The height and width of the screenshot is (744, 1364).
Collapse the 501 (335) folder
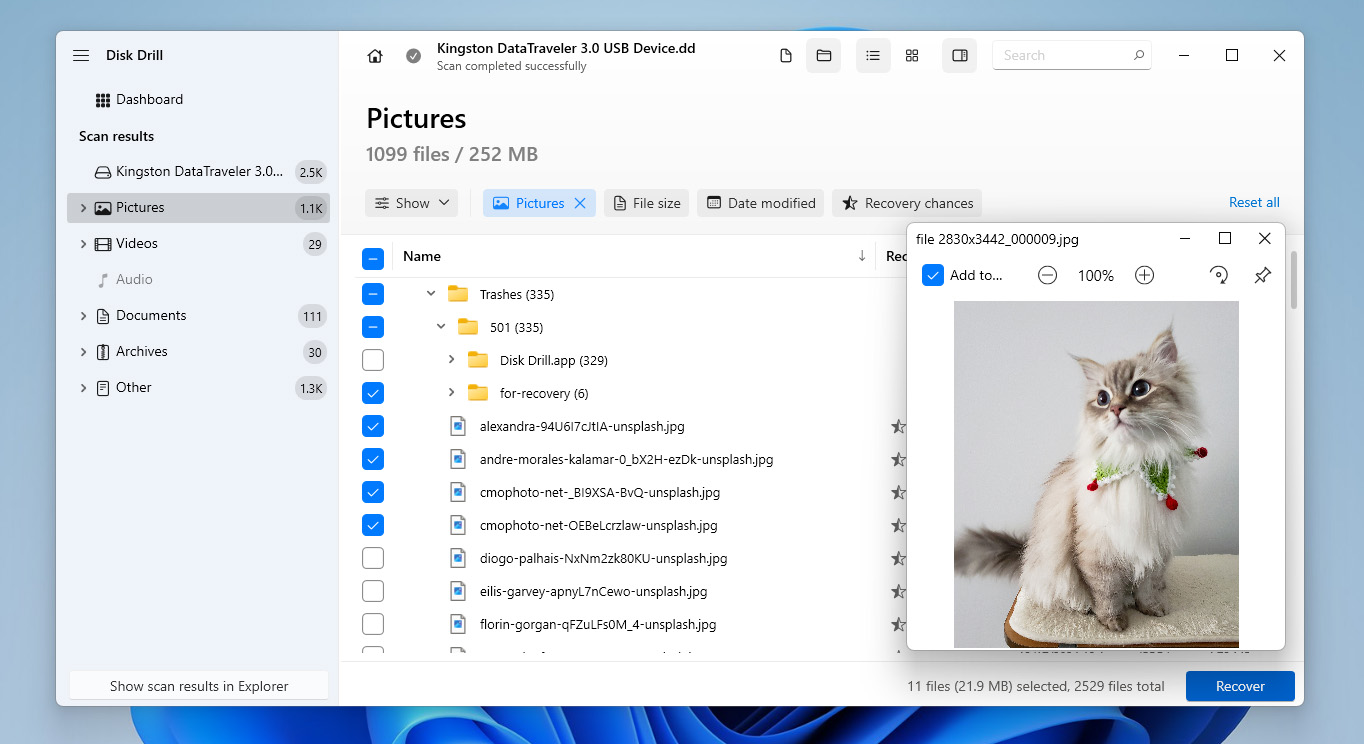pos(441,327)
